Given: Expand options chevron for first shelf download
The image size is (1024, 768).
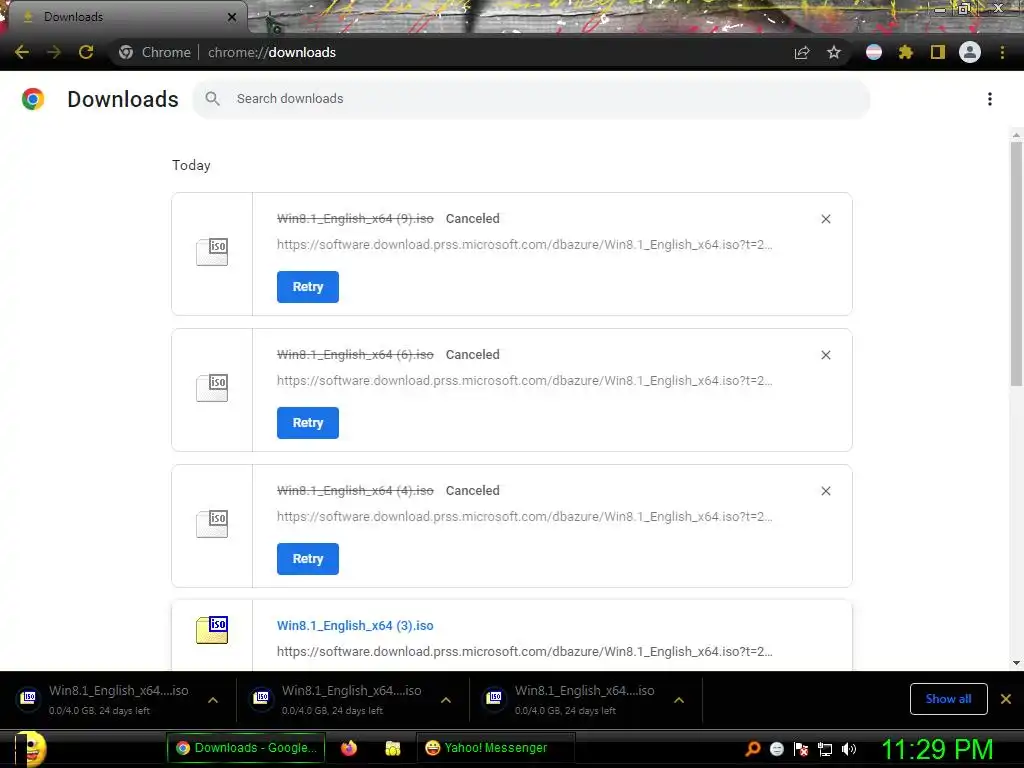Looking at the screenshot, I should tap(213, 700).
